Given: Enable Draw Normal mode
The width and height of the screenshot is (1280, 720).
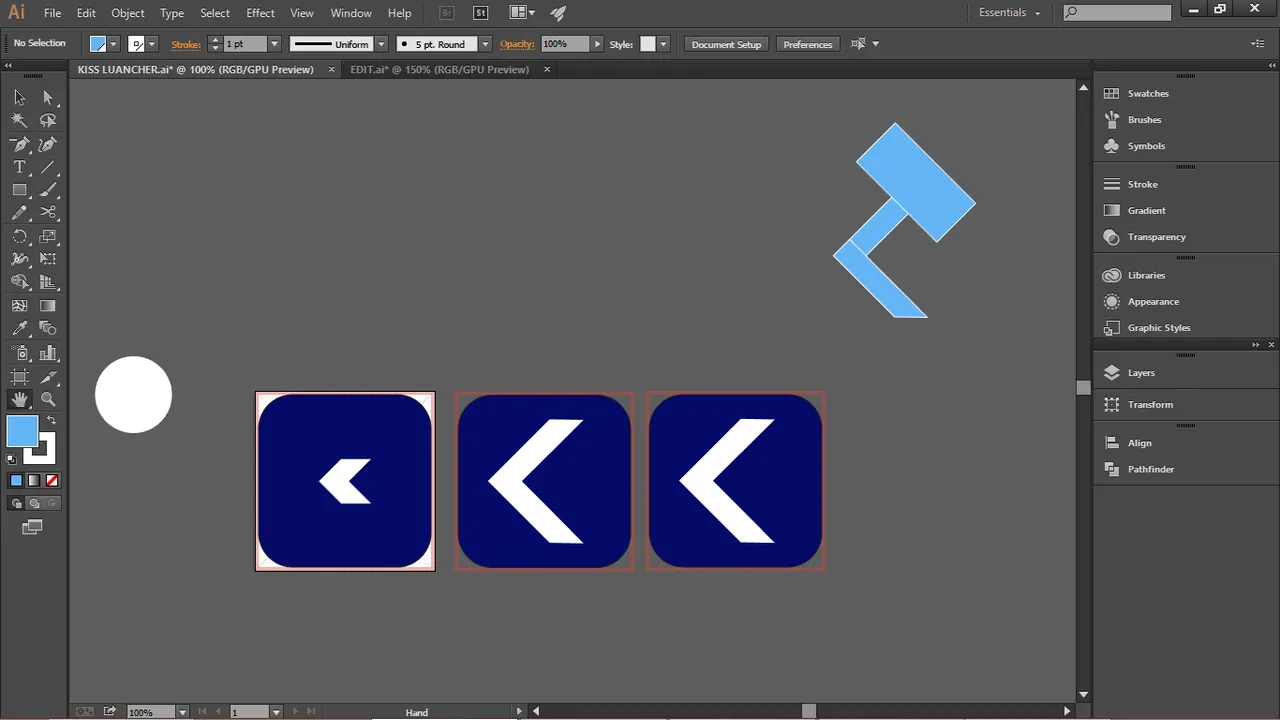Looking at the screenshot, I should point(16,504).
